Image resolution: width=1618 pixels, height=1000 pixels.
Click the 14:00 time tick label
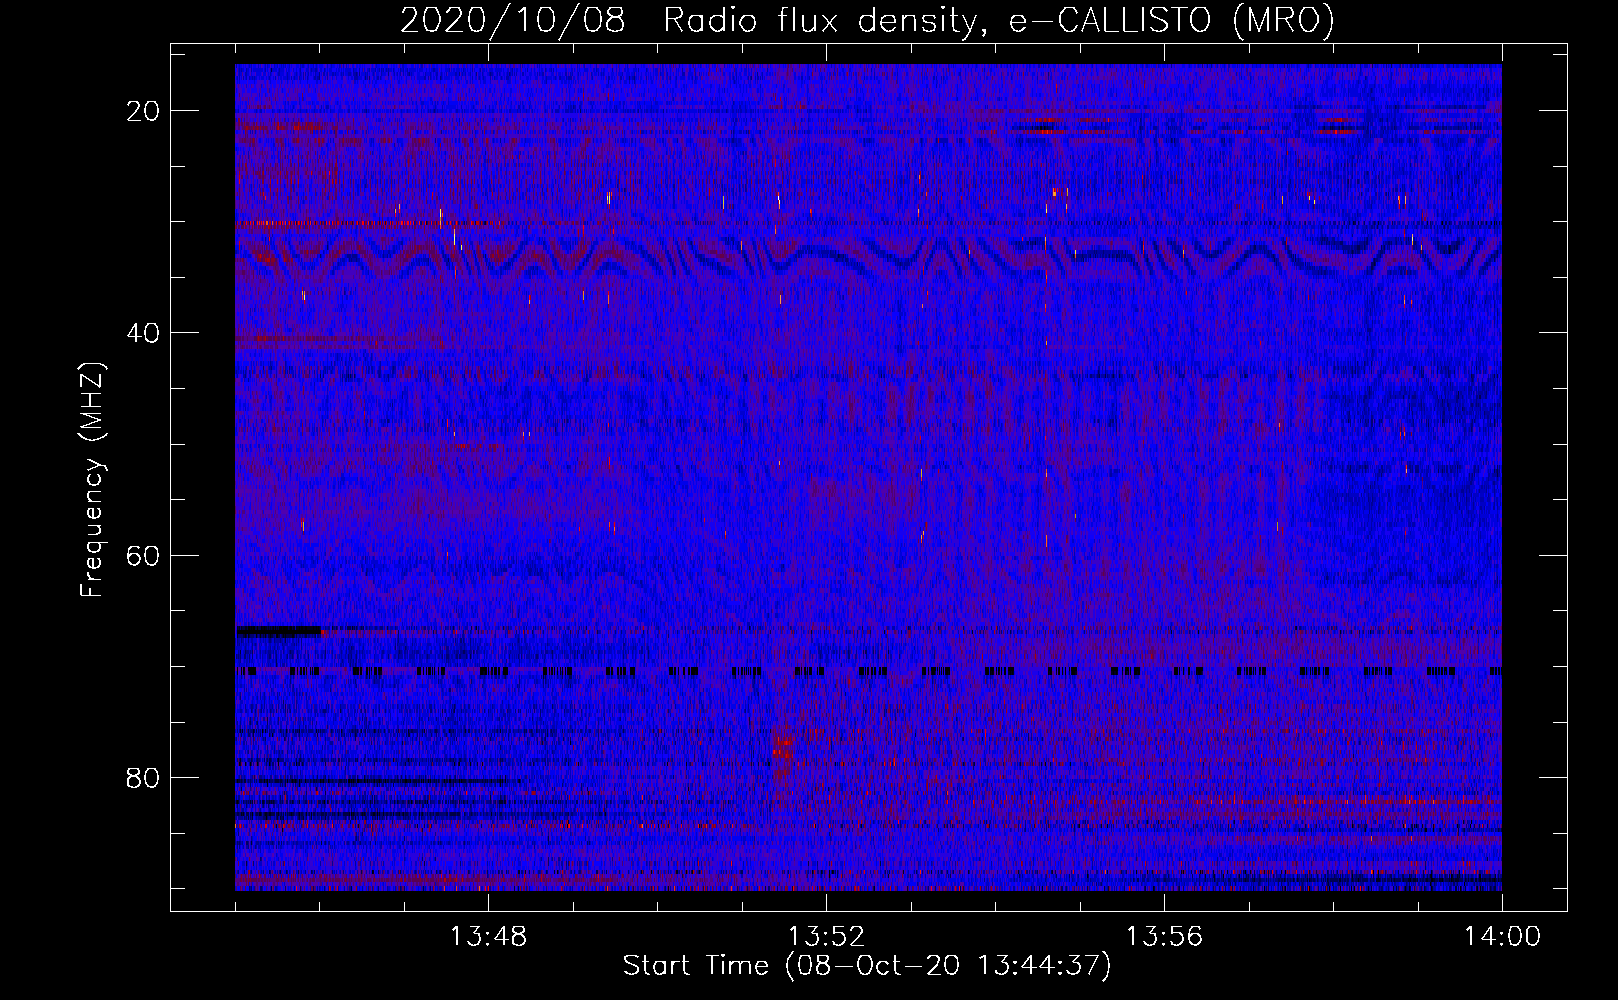click(1502, 937)
